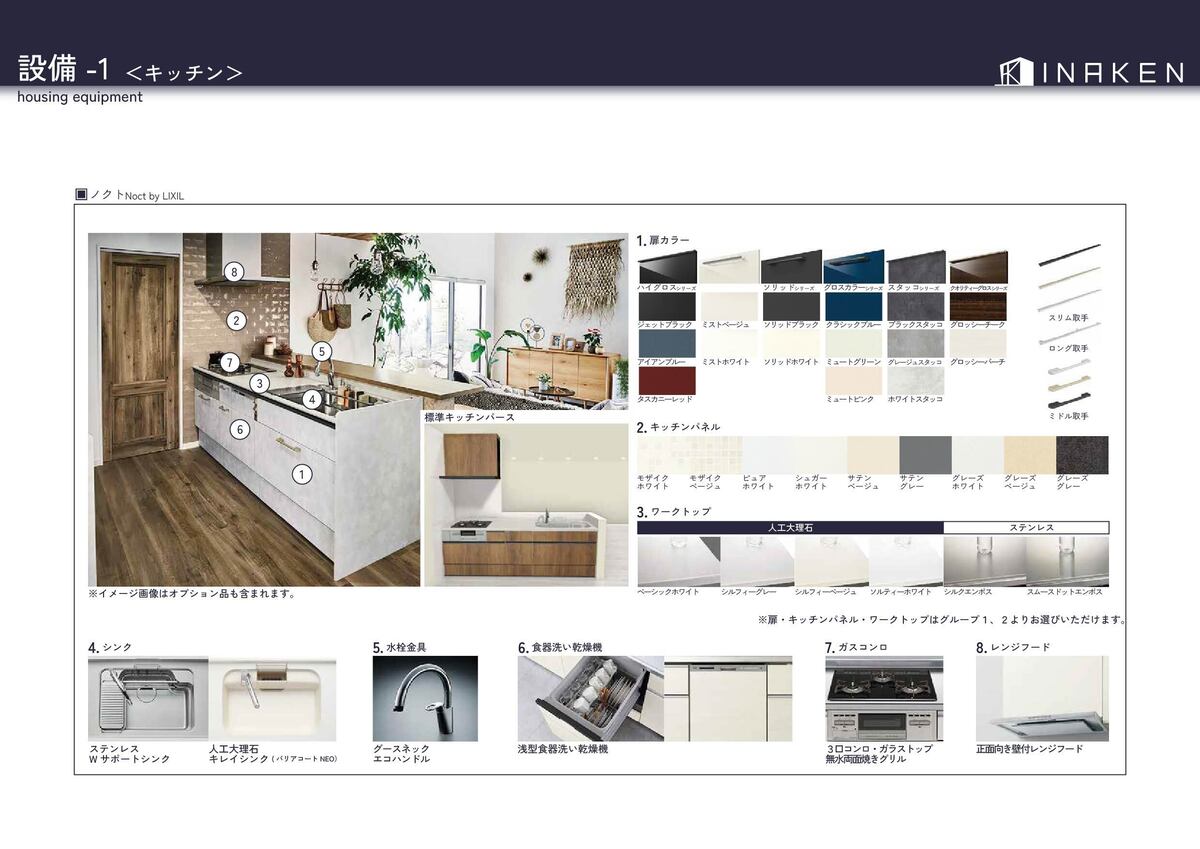This screenshot has height=849, width=1200.
Task: Click circled number 3 worktop marker
Action: pyautogui.click(x=259, y=383)
